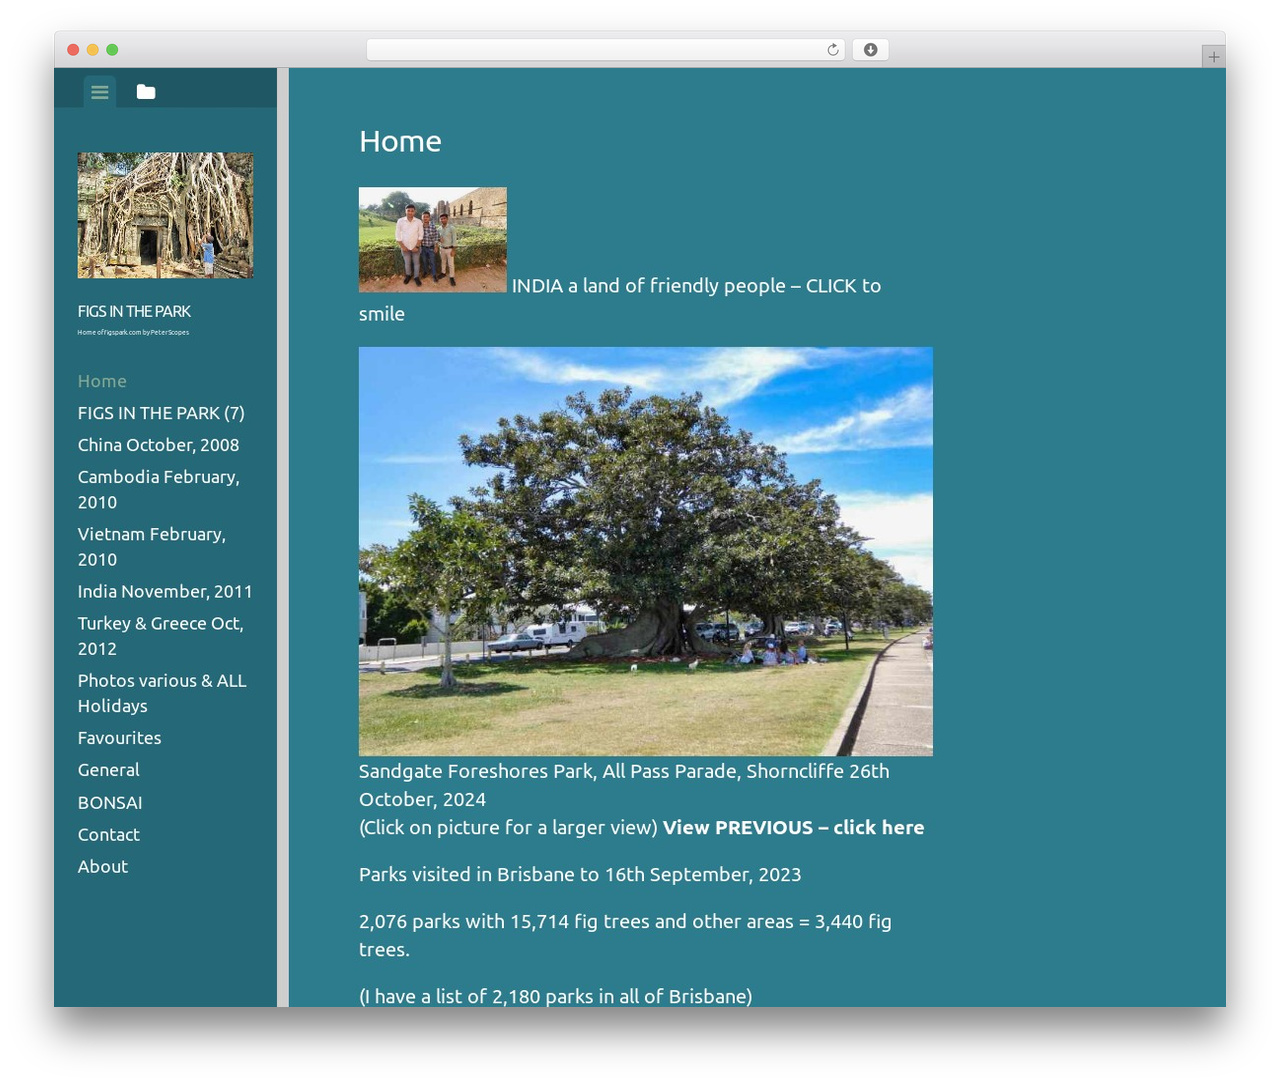
Task: Open the About page
Action: coord(103,866)
